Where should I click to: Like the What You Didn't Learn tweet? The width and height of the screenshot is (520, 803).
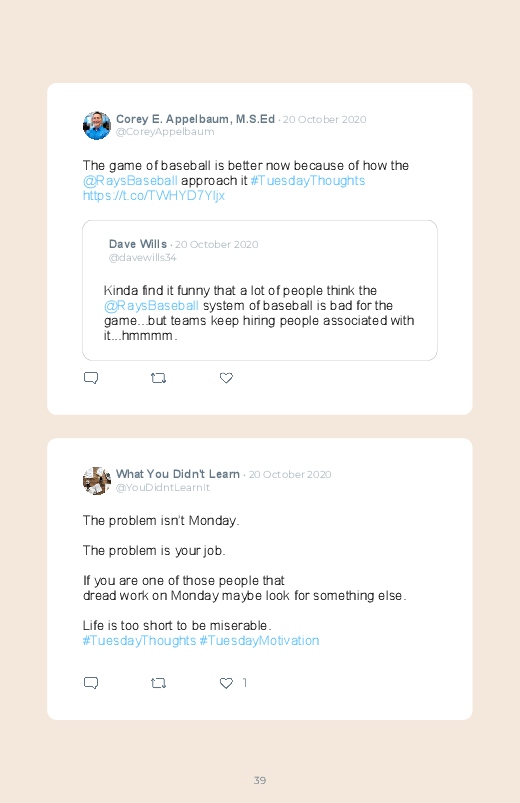[226, 683]
